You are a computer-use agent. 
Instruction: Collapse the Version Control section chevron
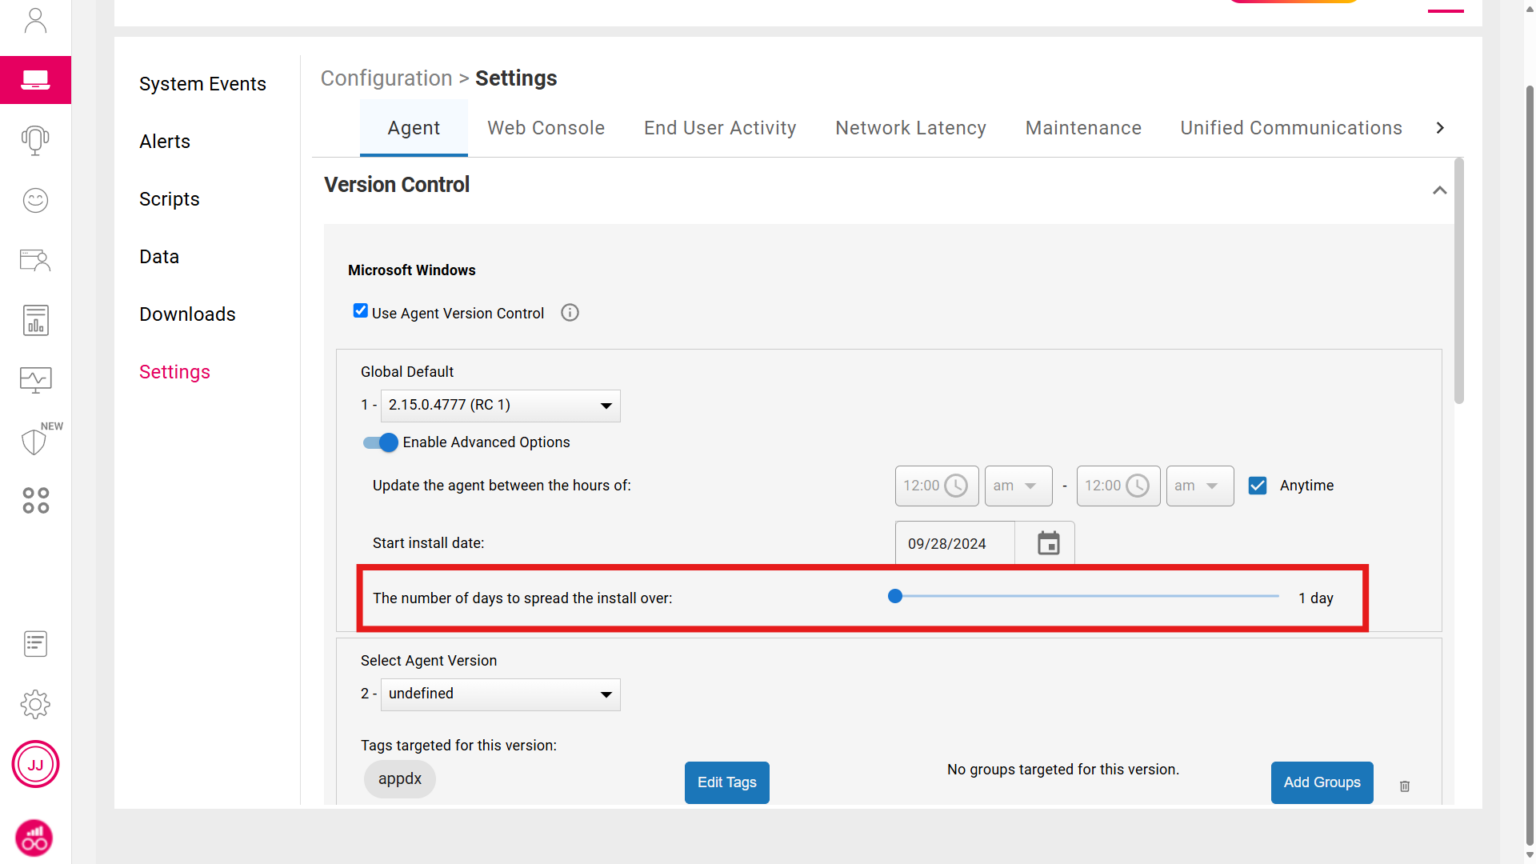(x=1439, y=189)
